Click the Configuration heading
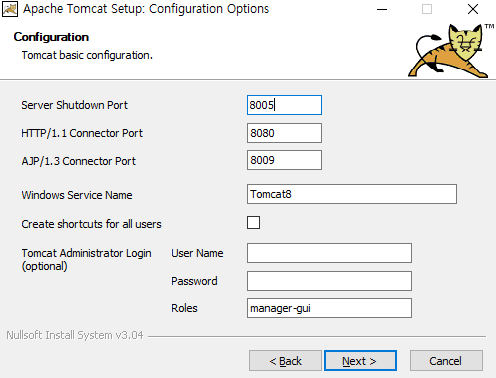This screenshot has width=496, height=378. click(x=51, y=37)
